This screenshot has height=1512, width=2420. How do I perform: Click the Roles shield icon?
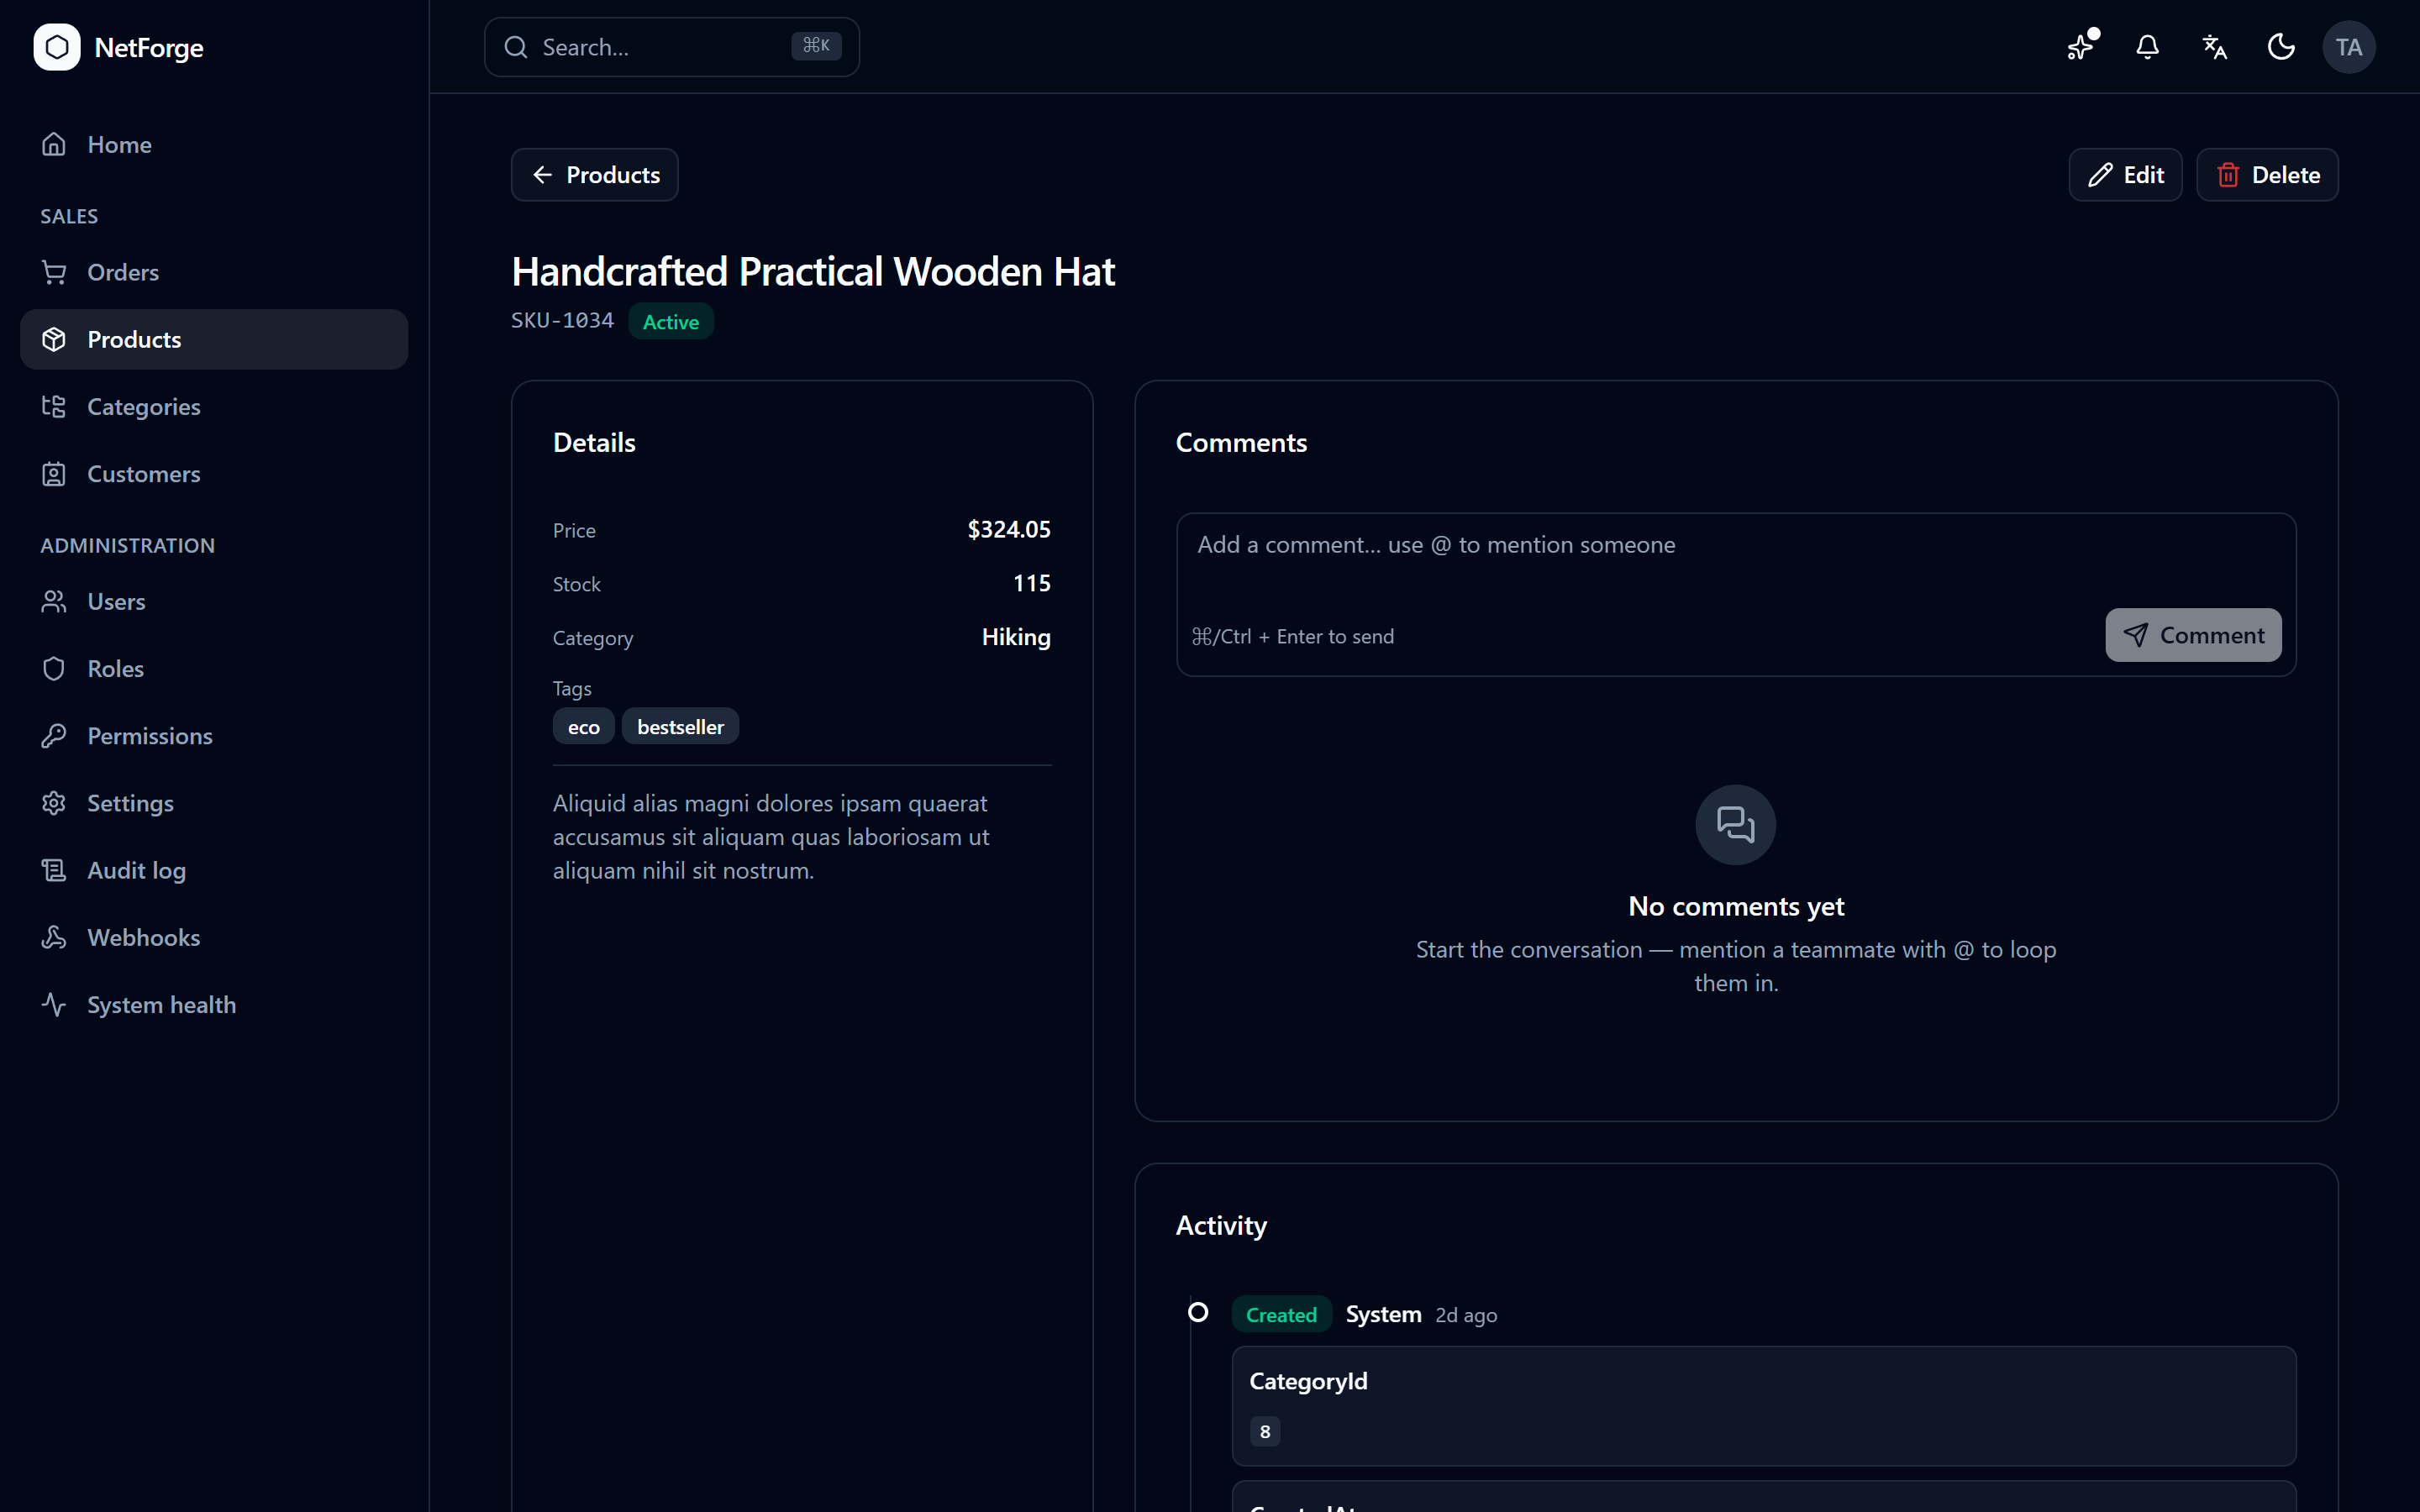[x=54, y=669]
